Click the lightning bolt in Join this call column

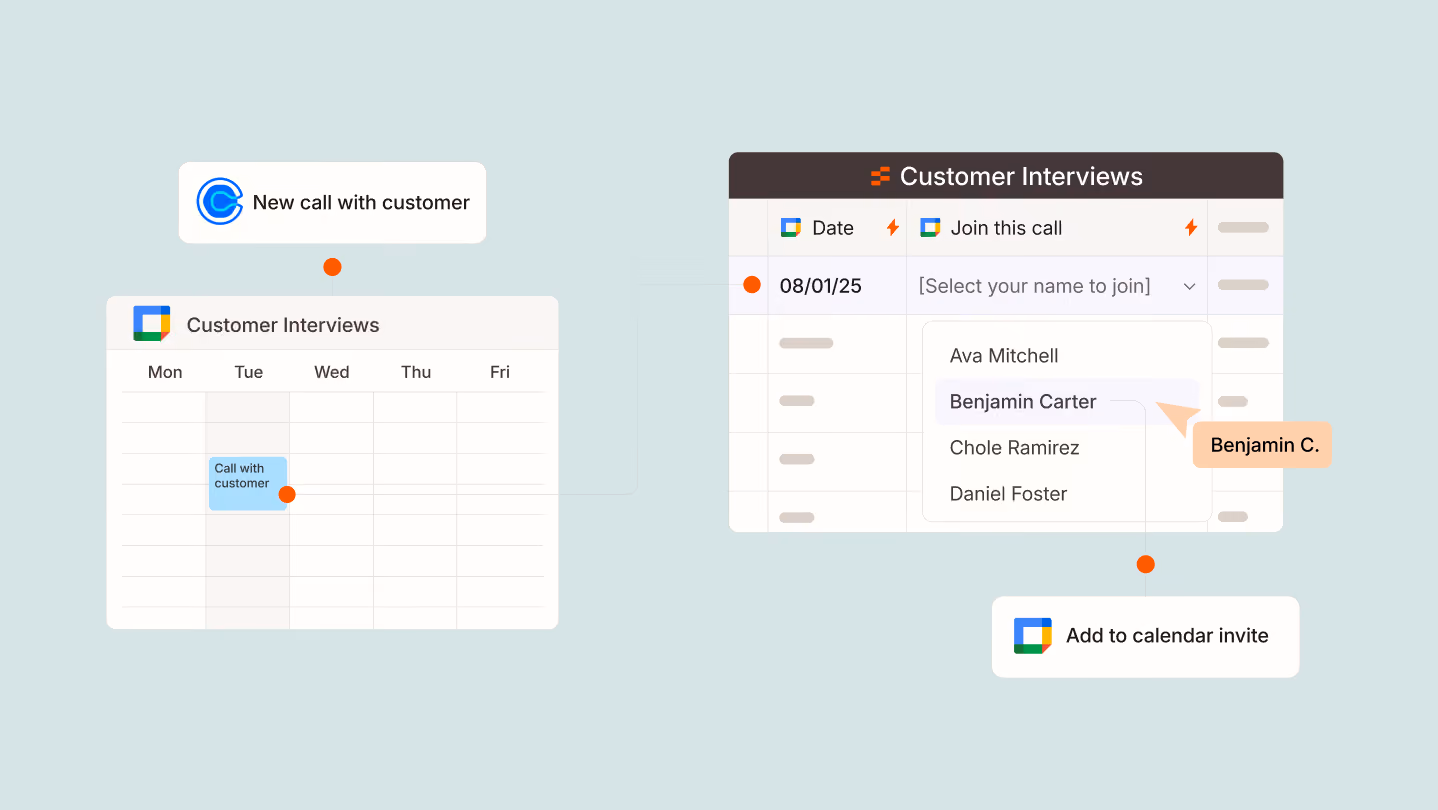pos(1191,228)
